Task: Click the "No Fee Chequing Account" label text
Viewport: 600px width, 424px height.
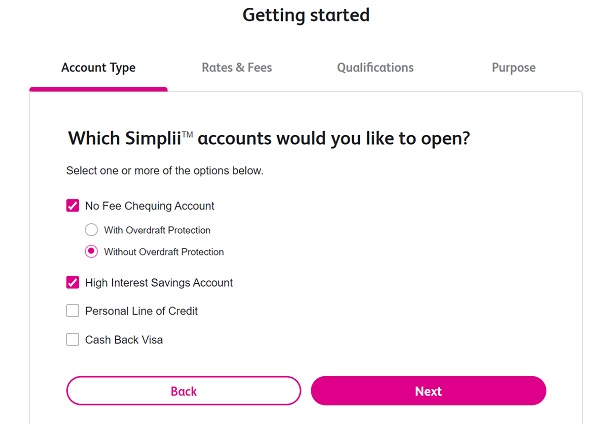Action: pos(150,206)
